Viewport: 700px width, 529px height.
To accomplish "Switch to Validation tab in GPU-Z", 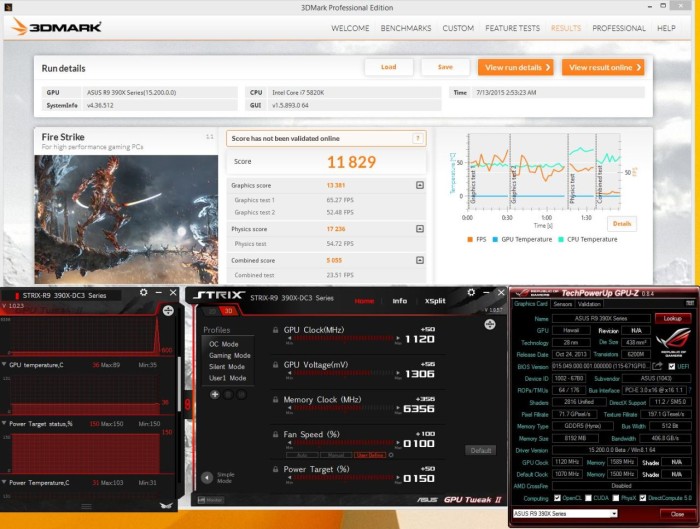I will tap(589, 304).
